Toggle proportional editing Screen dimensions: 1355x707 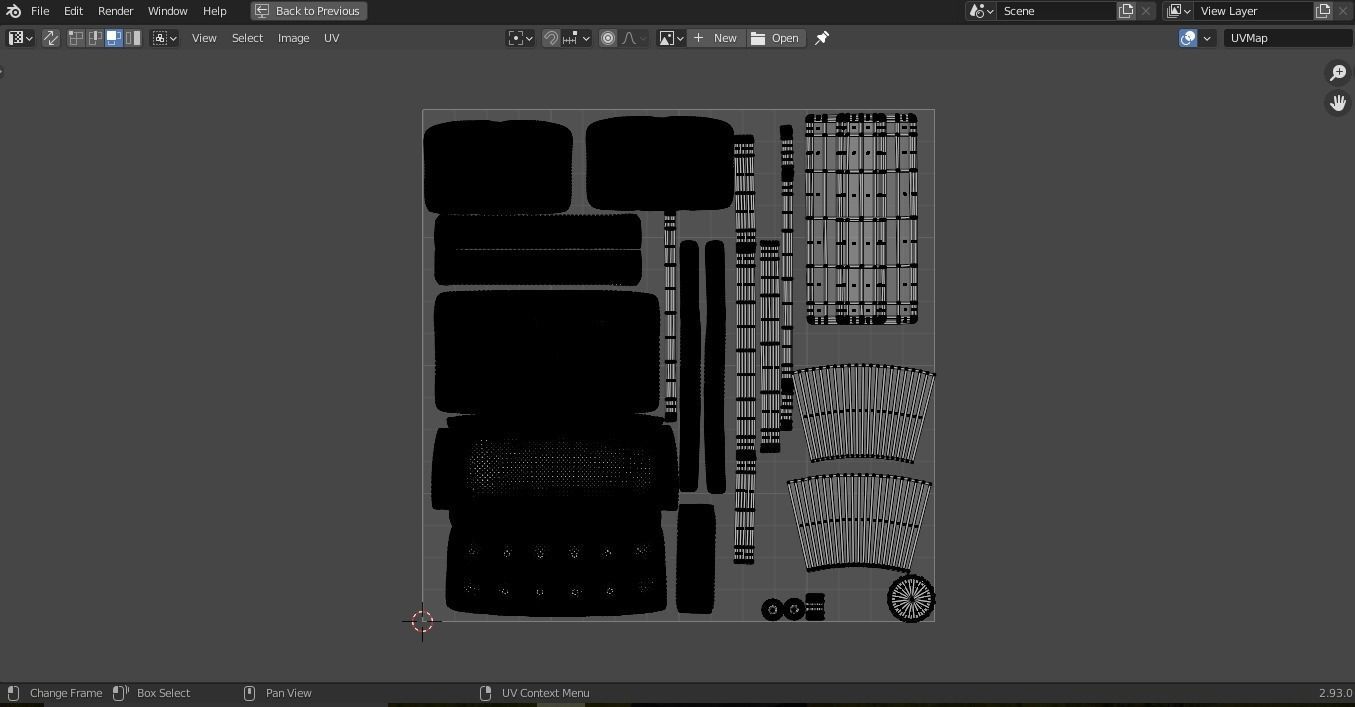pyautogui.click(x=608, y=38)
